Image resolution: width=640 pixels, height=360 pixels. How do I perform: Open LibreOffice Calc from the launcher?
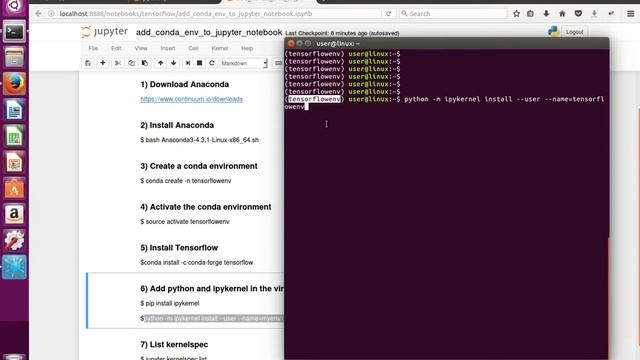click(x=14, y=136)
